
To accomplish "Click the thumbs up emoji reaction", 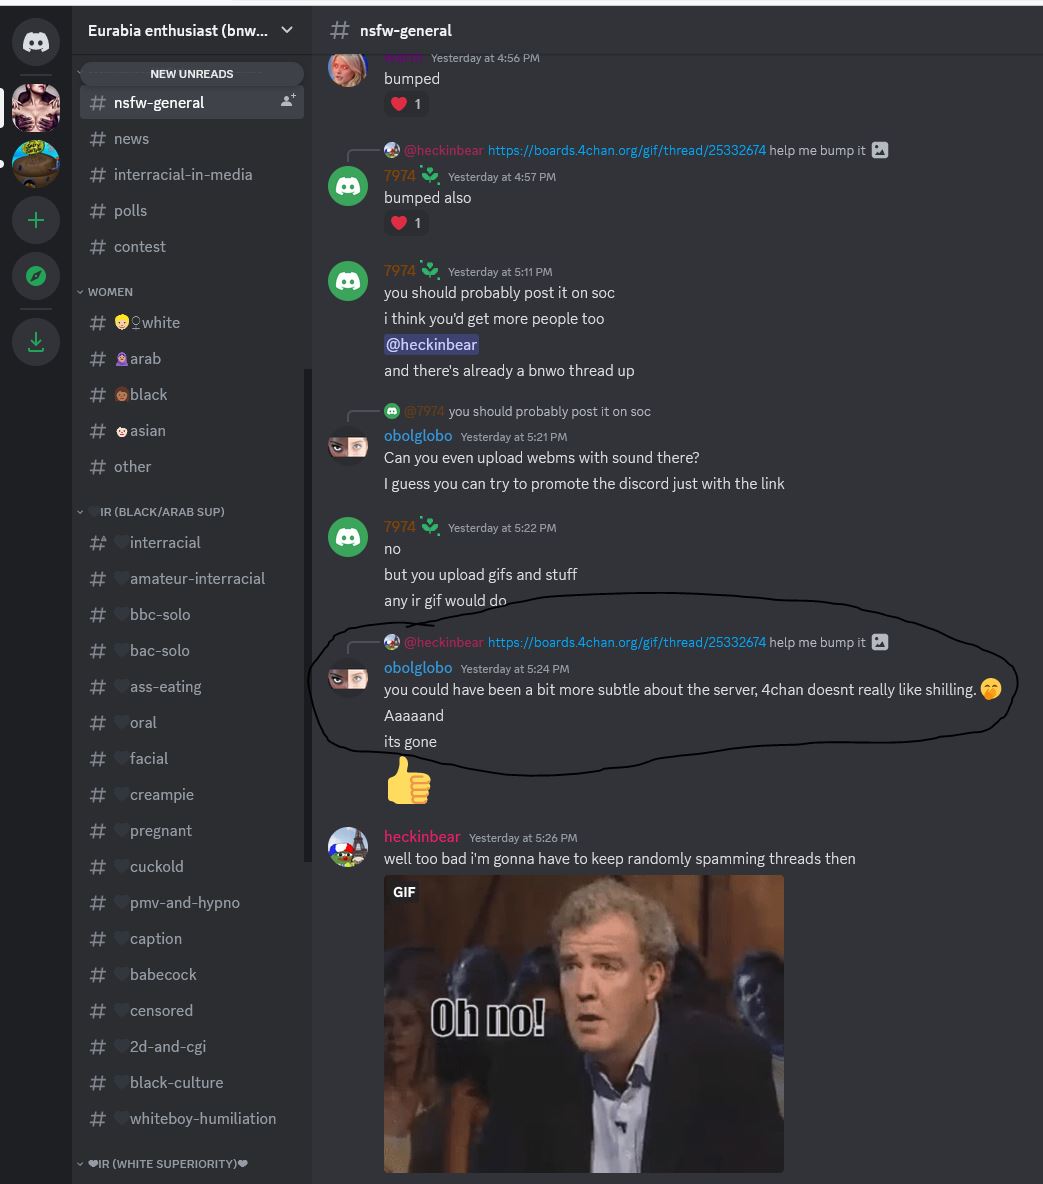I will 409,781.
